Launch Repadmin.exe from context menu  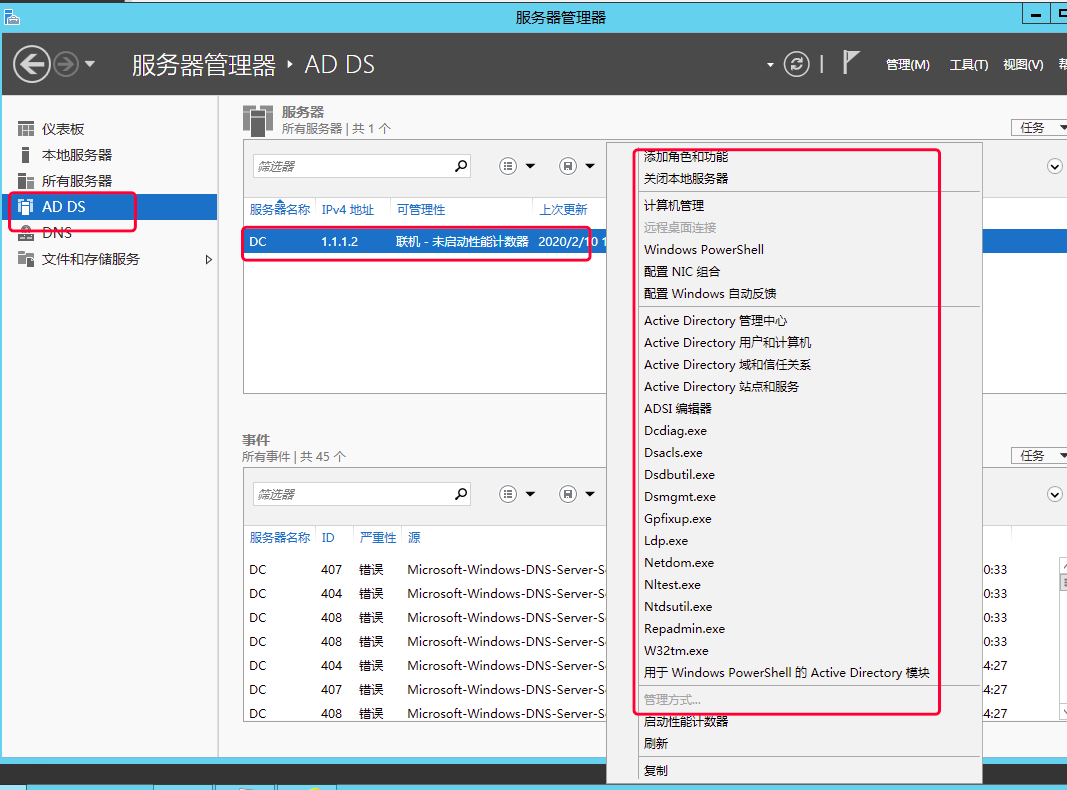(x=685, y=629)
